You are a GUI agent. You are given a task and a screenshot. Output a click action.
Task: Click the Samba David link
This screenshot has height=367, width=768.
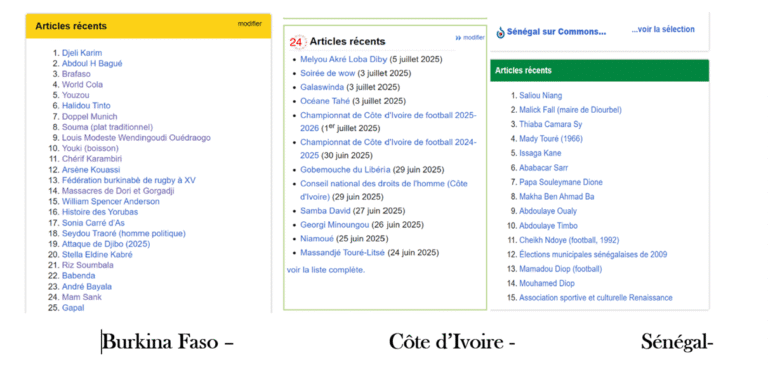point(325,211)
